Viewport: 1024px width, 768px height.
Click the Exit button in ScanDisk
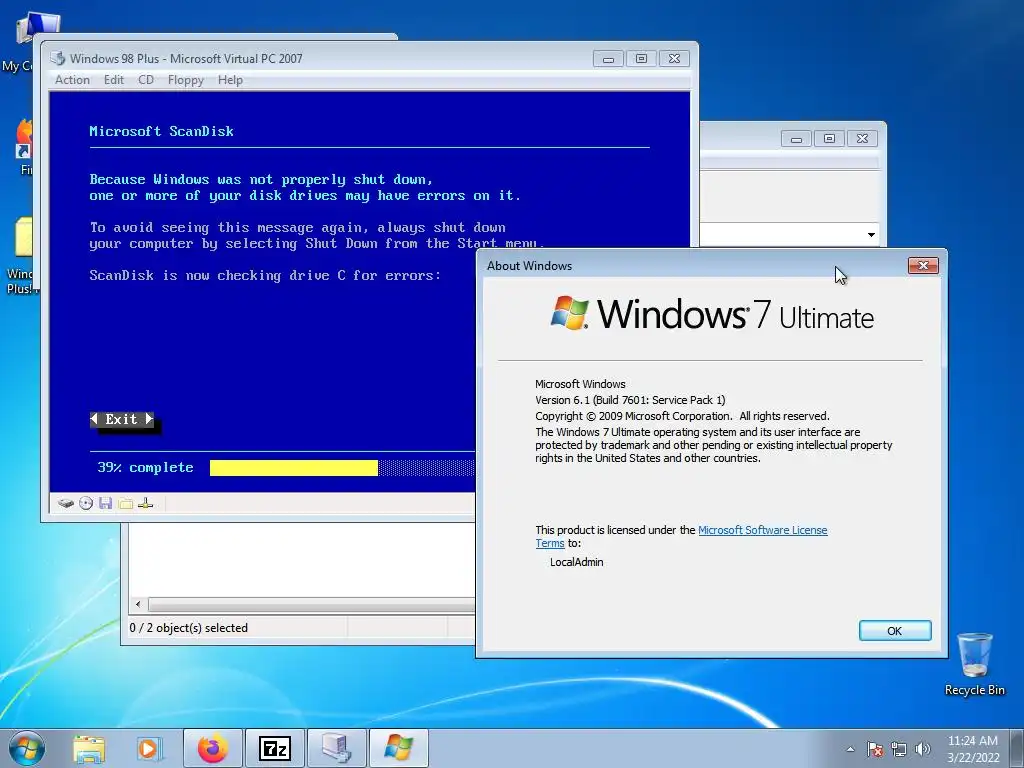(122, 419)
